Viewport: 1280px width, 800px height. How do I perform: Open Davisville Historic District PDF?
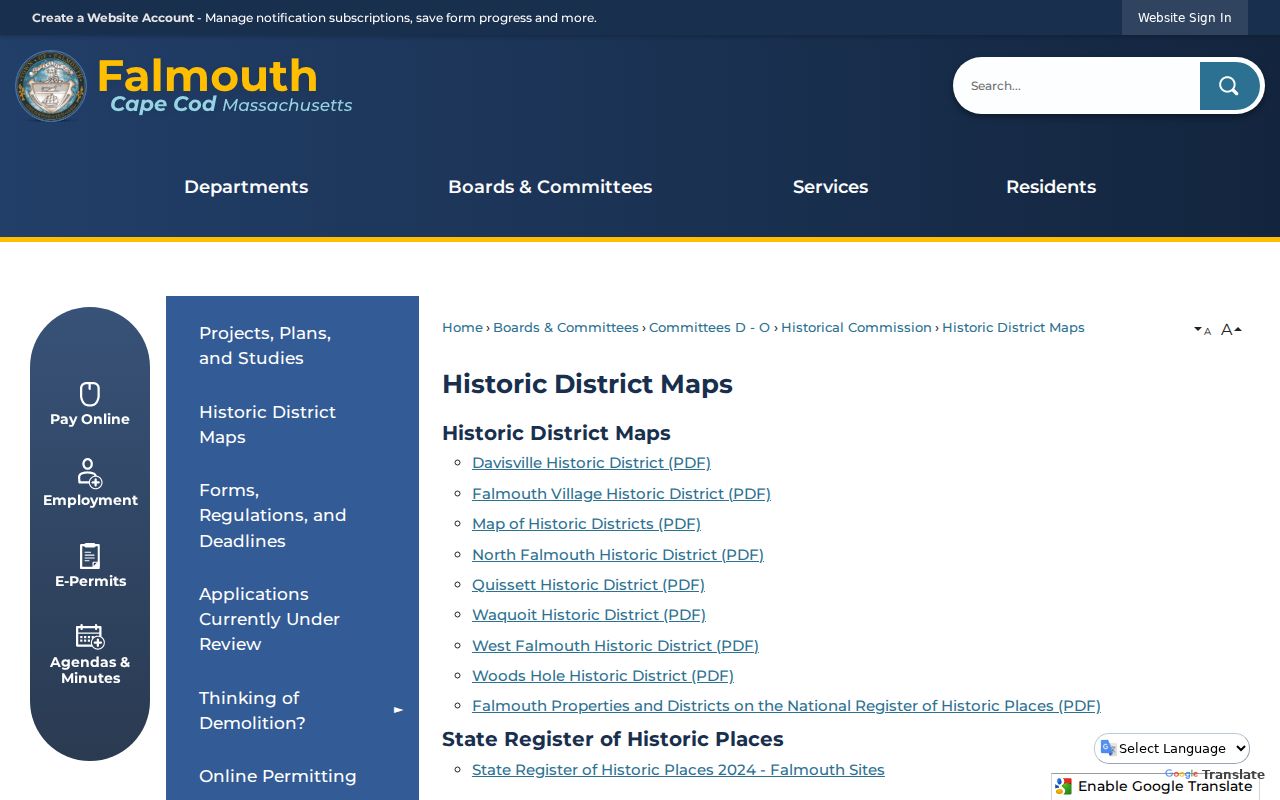pos(591,463)
